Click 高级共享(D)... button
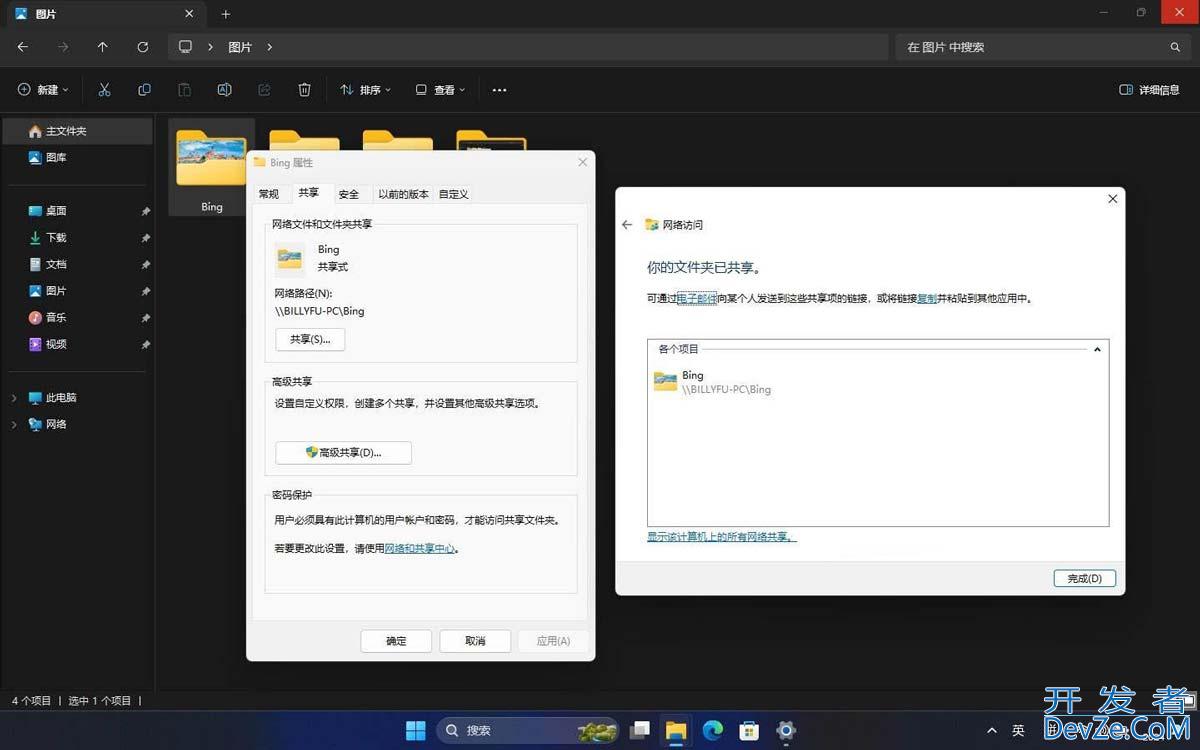1200x750 pixels. (x=343, y=453)
